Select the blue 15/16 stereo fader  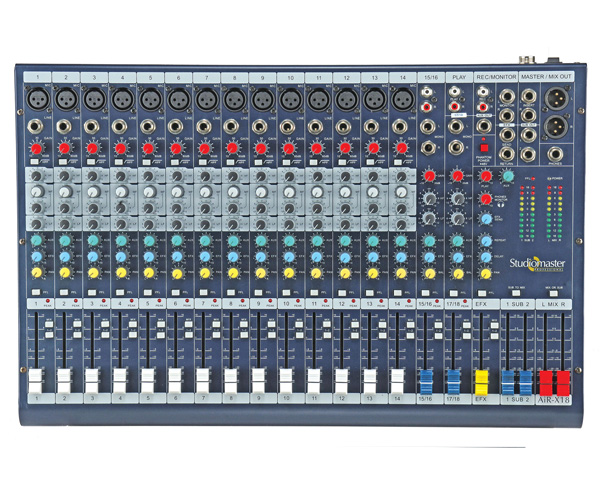(x=426, y=382)
